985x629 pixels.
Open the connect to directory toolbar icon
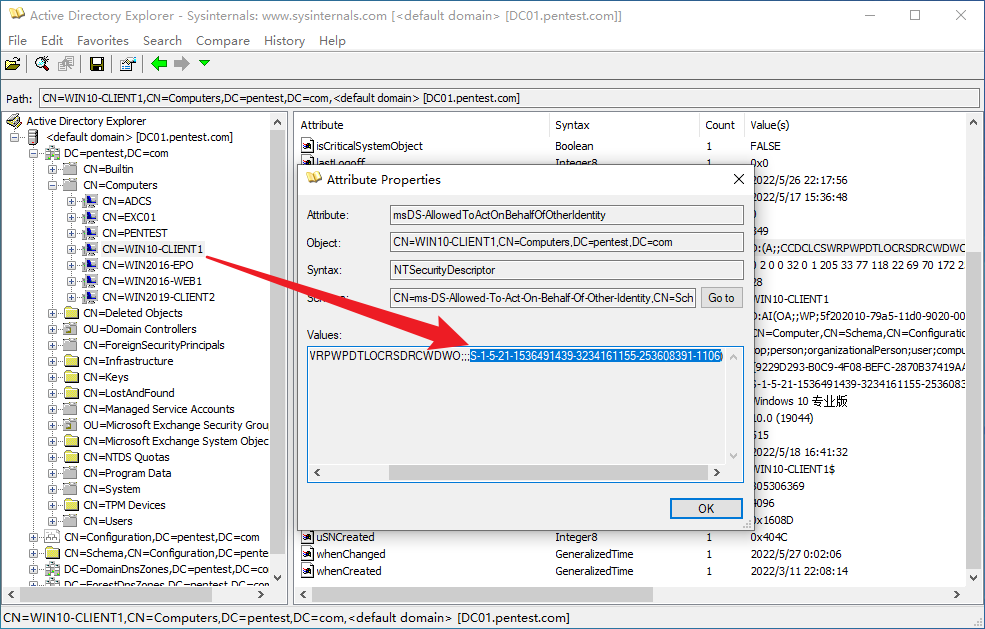click(x=13, y=63)
